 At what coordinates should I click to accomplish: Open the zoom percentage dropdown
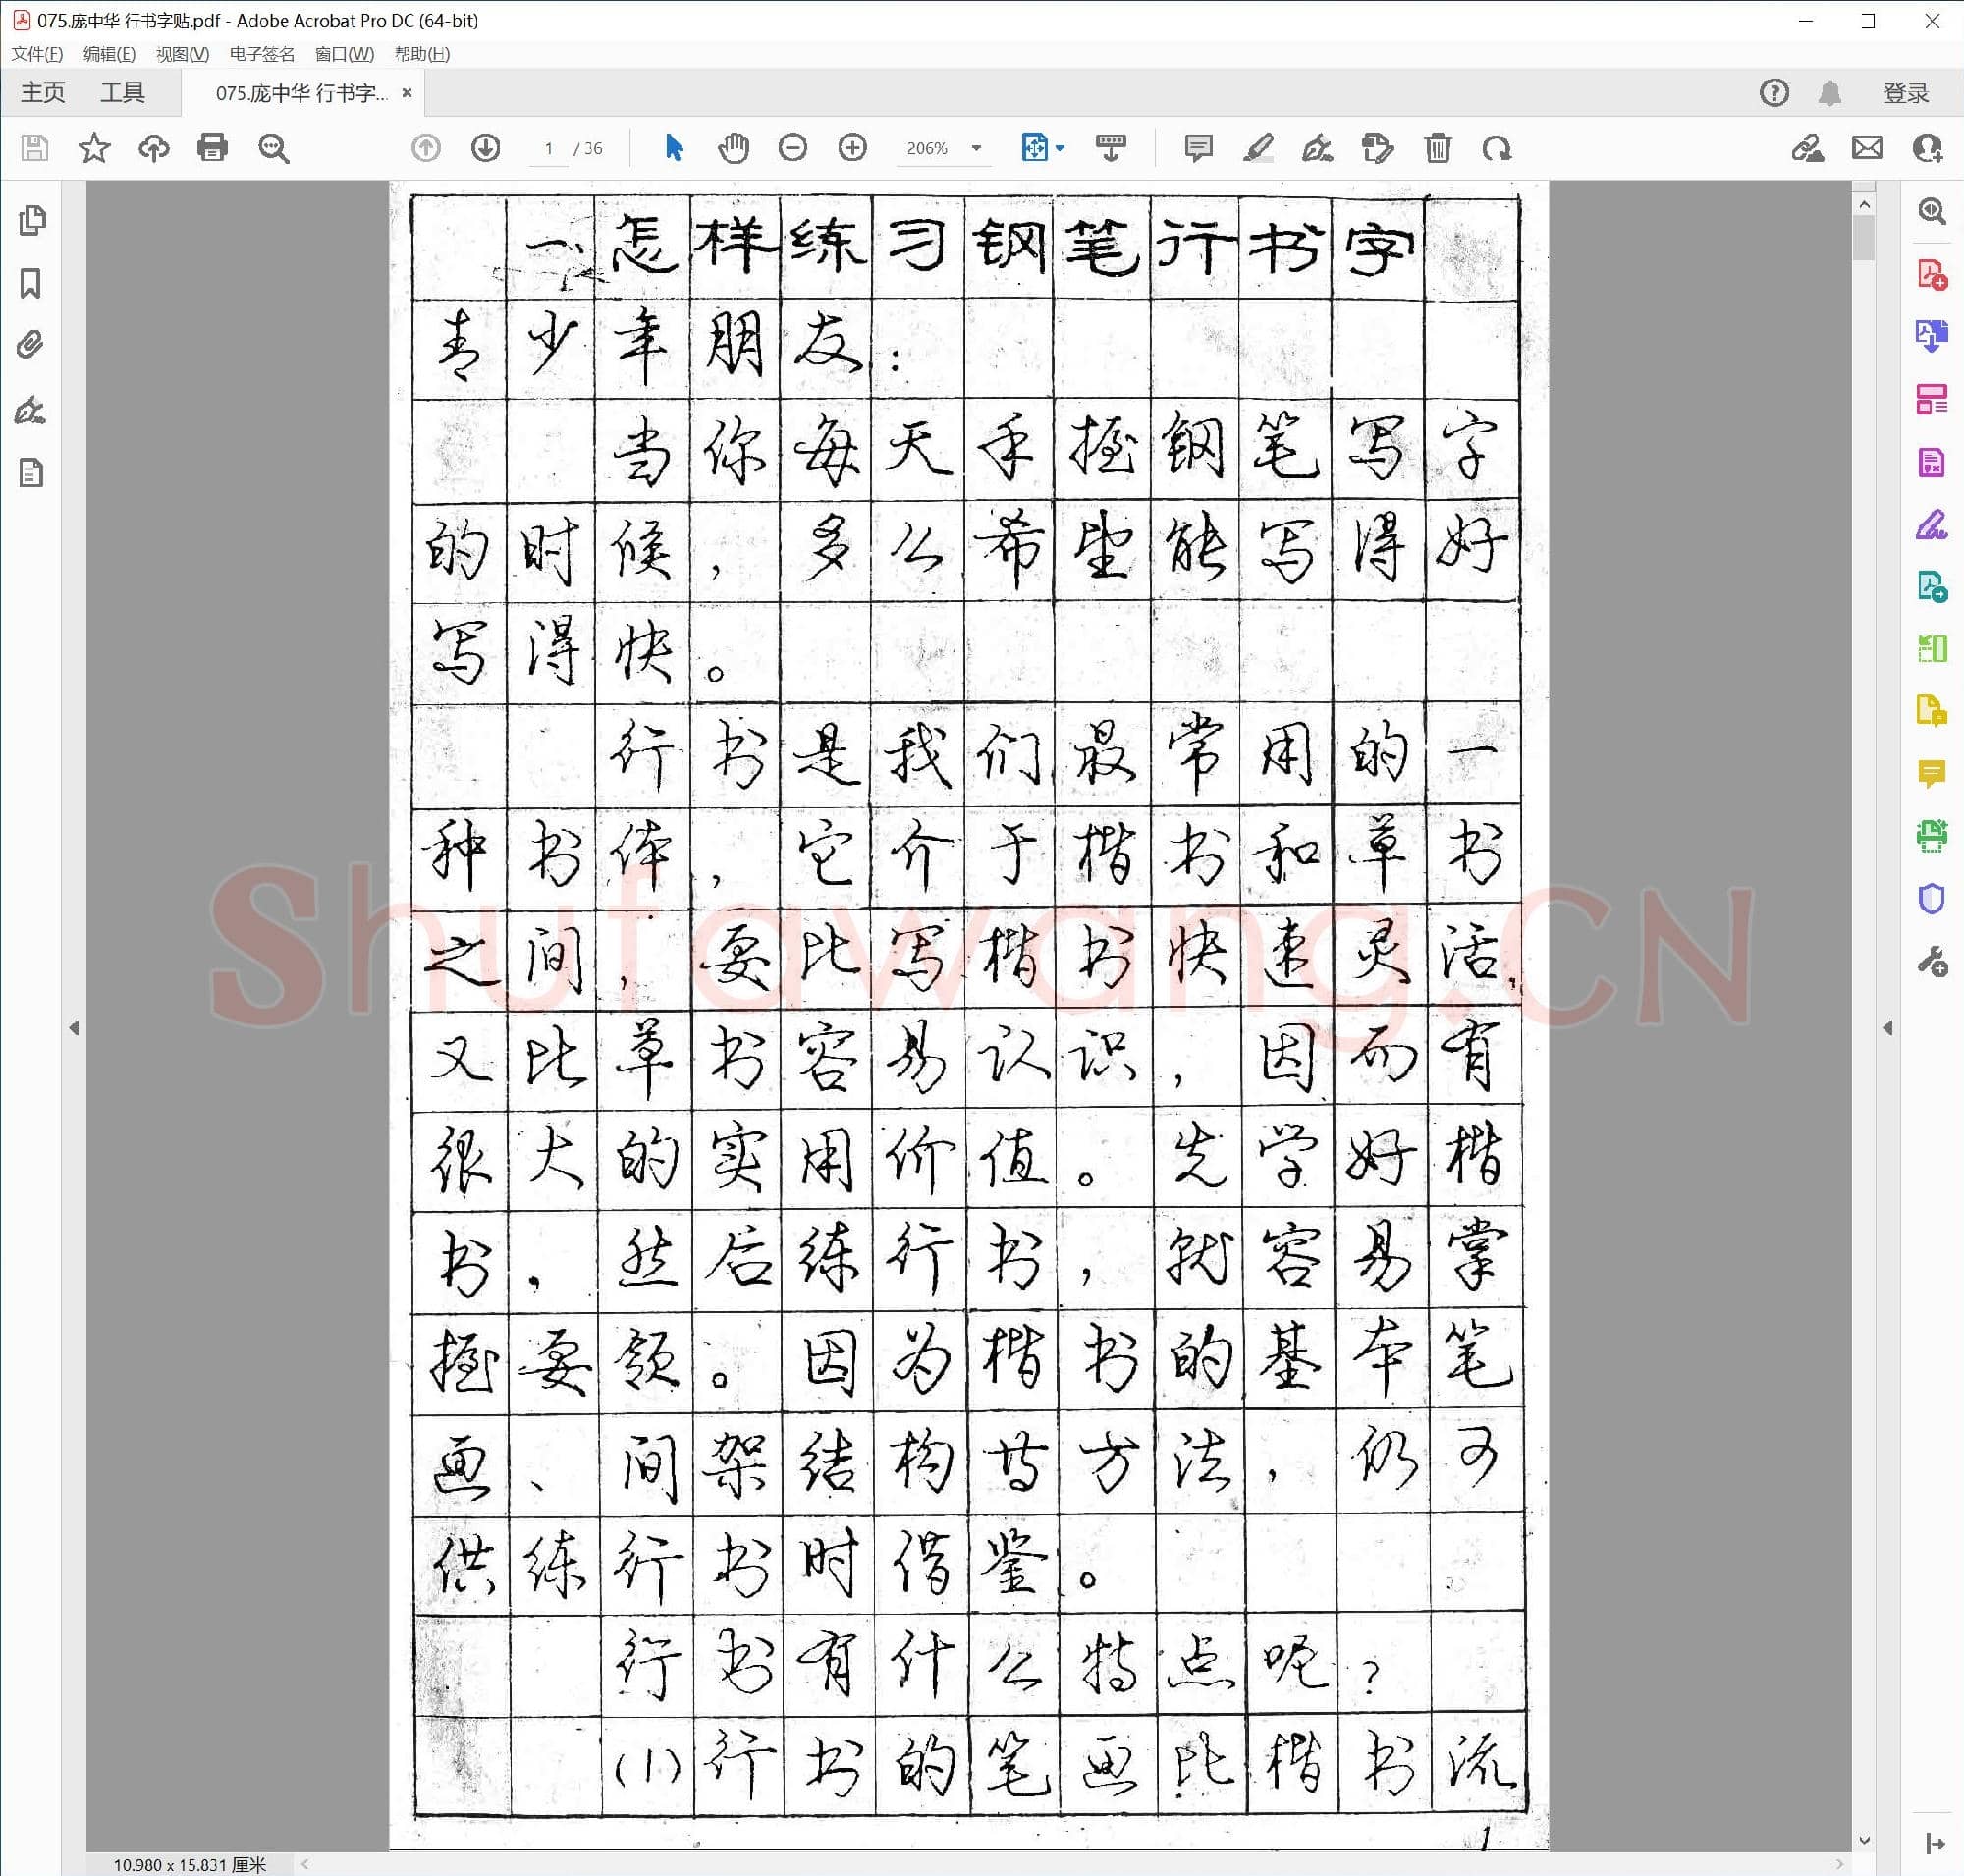tap(975, 148)
